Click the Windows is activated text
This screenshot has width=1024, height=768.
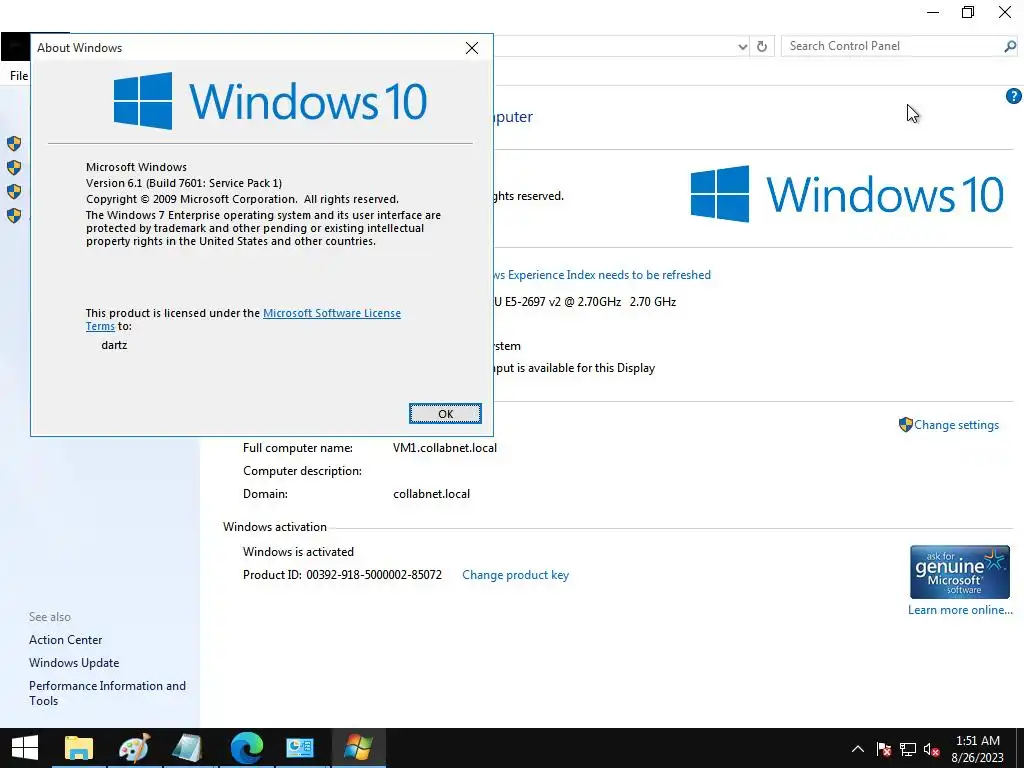[x=298, y=552]
